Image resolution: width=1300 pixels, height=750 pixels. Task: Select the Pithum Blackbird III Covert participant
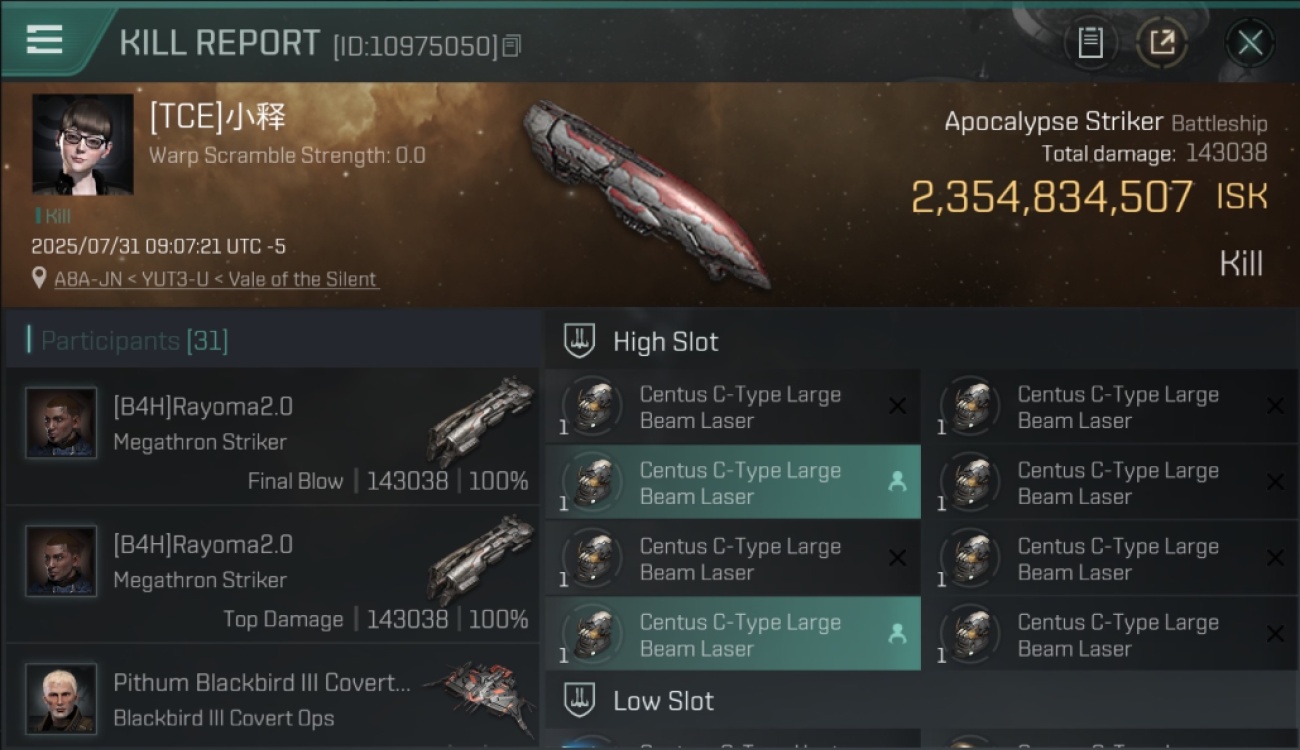tap(272, 698)
